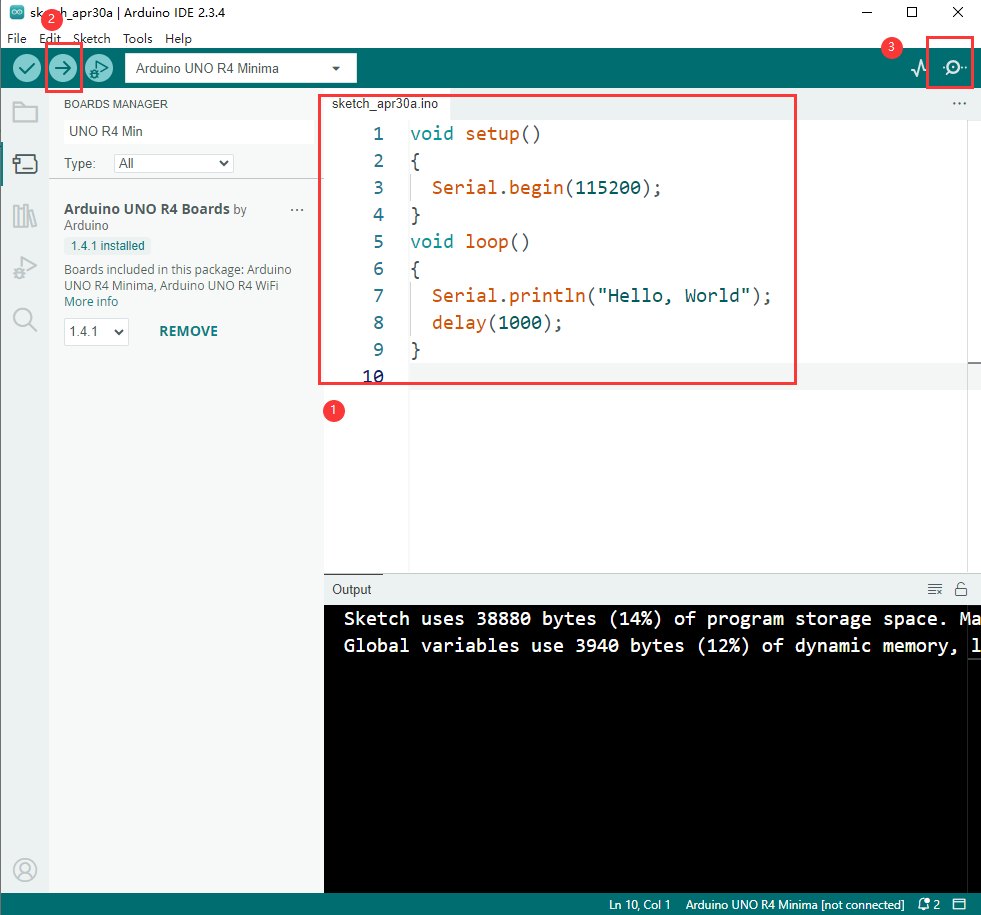Toggle the output scroll lock icon
Image resolution: width=981 pixels, height=915 pixels.
[x=961, y=589]
